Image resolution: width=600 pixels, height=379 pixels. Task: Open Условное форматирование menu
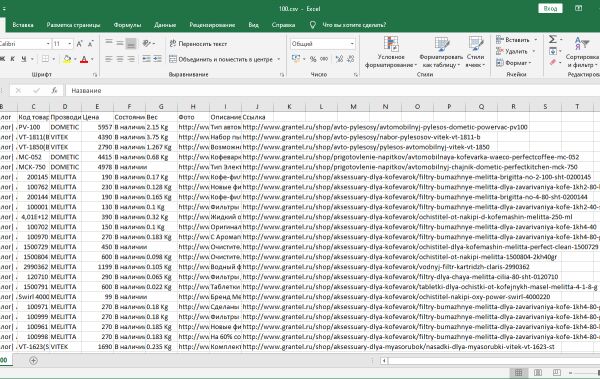(391, 52)
